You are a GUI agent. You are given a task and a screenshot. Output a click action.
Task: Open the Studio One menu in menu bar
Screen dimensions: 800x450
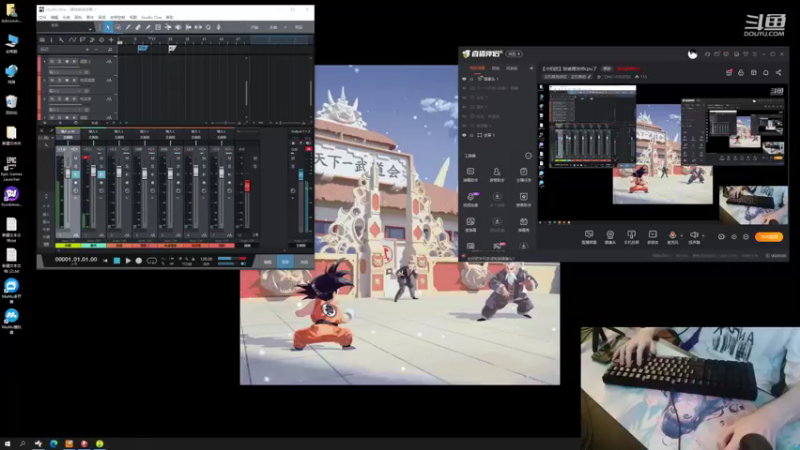(x=151, y=17)
